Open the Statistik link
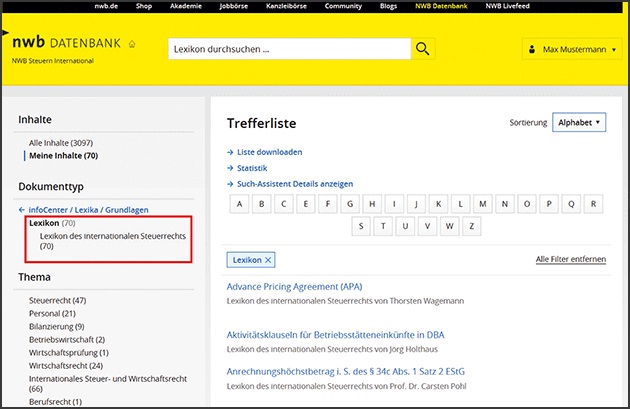This screenshot has height=409, width=630. point(252,168)
